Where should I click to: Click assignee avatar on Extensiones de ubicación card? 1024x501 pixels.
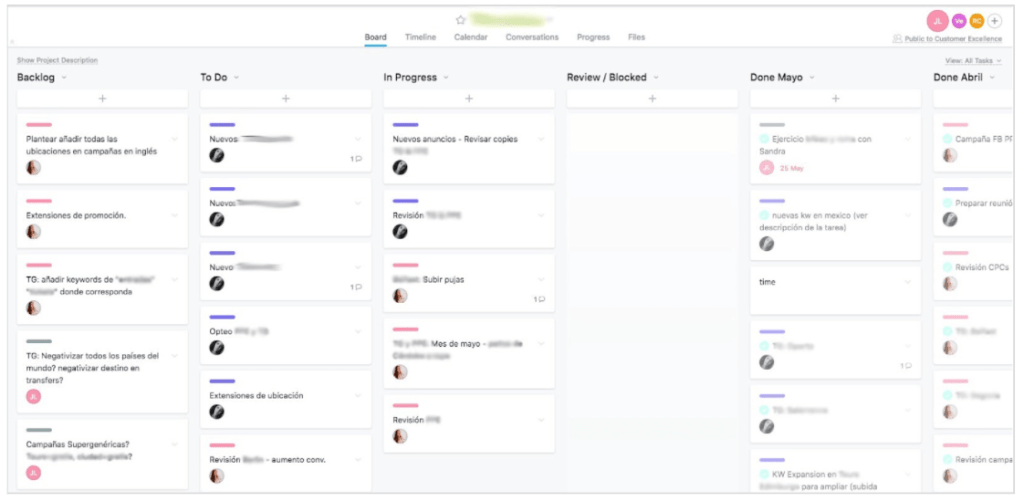click(217, 412)
